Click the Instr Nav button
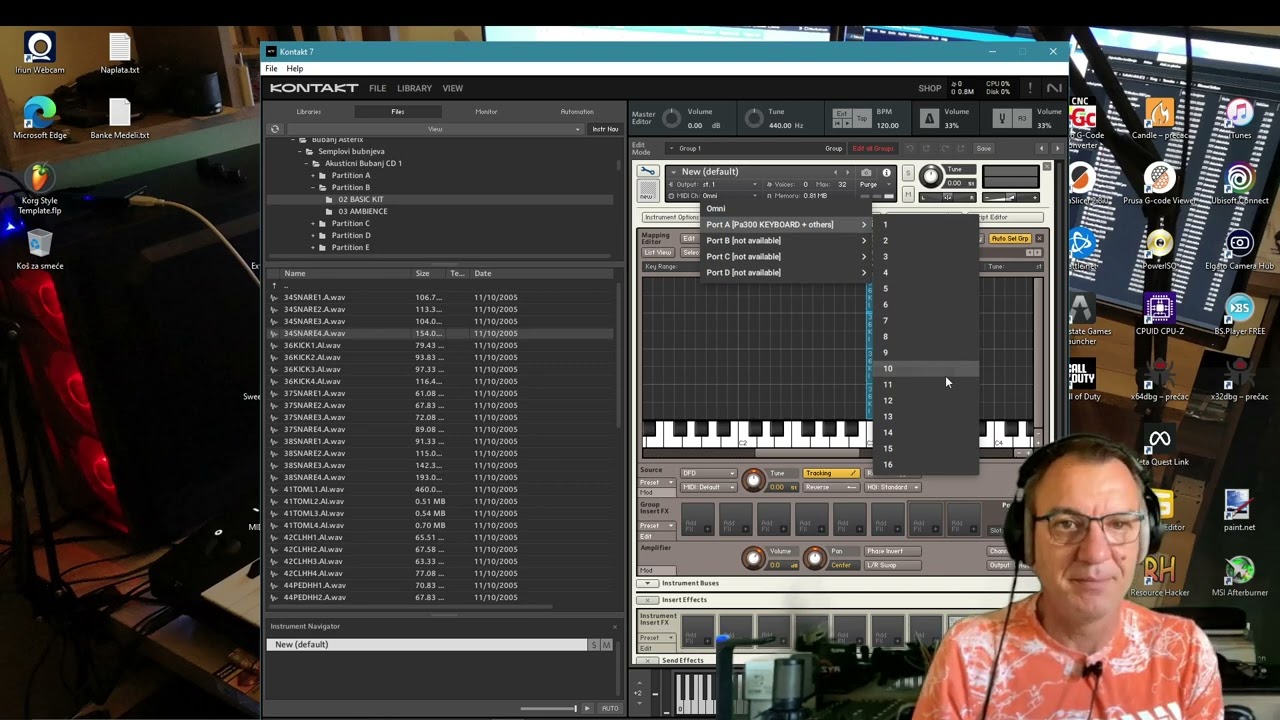The width and height of the screenshot is (1280, 720). pos(605,129)
